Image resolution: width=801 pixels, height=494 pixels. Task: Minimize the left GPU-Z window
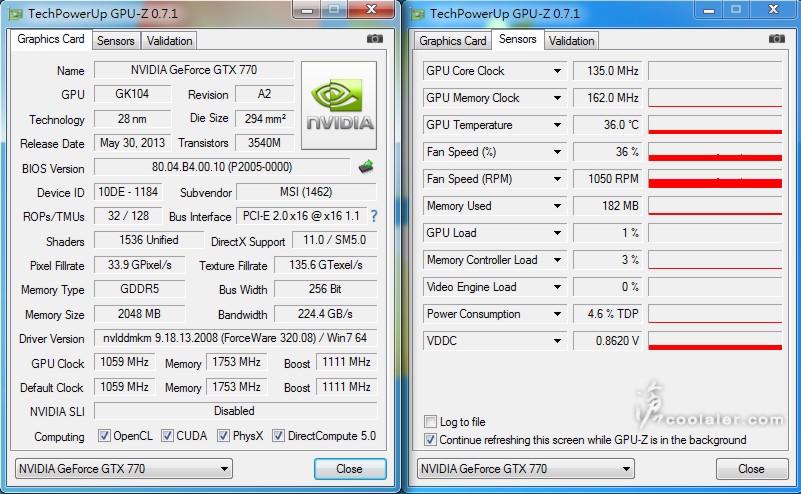[x=307, y=10]
